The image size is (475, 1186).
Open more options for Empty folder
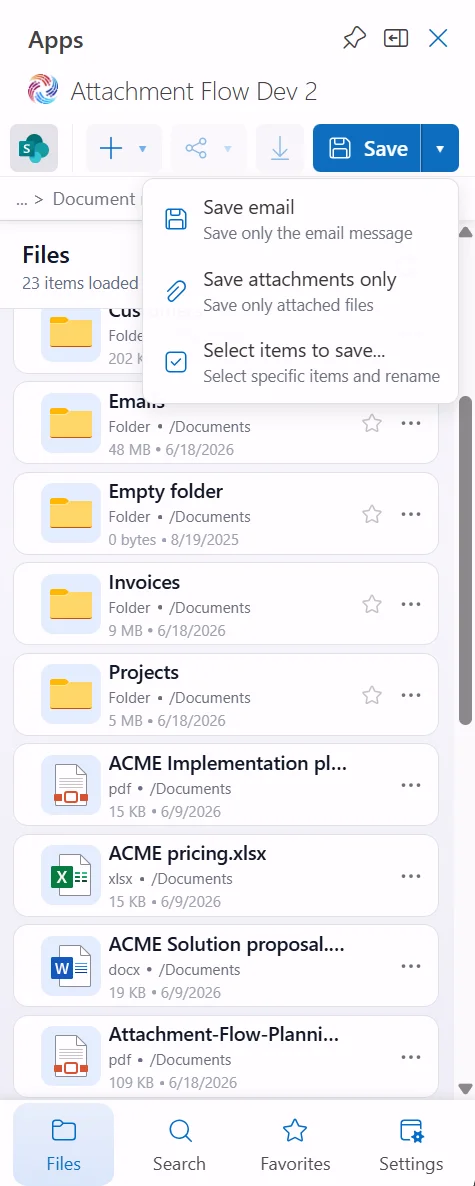[x=411, y=514]
